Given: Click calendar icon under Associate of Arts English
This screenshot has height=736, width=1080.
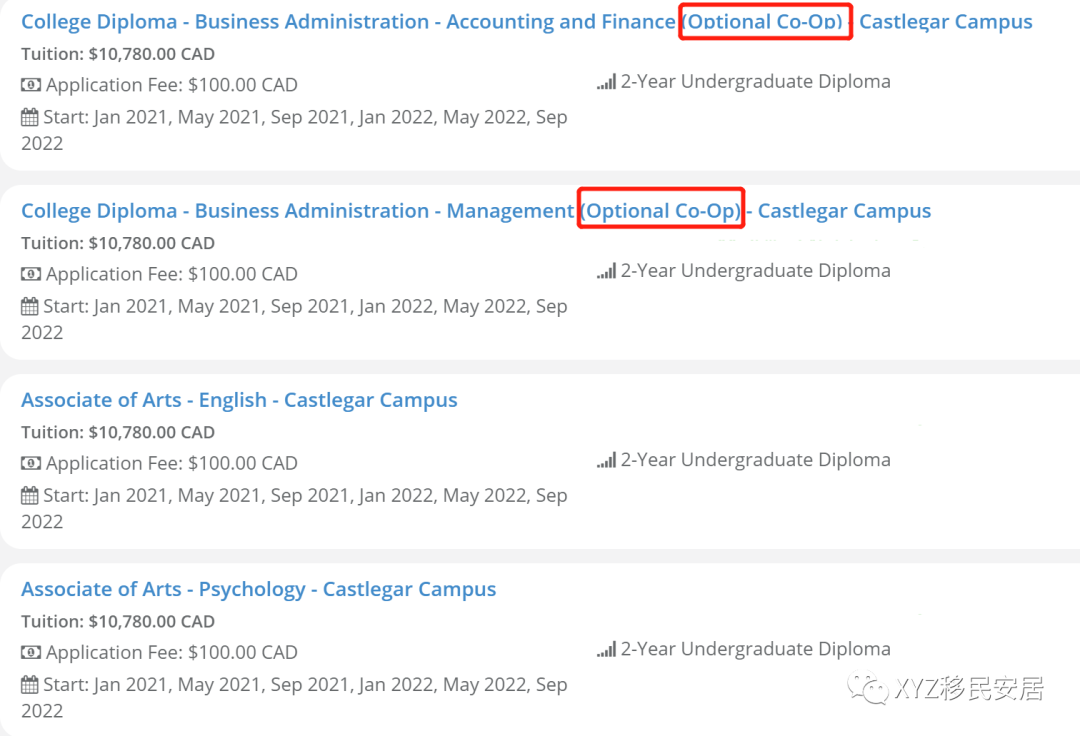Looking at the screenshot, I should tap(30, 495).
